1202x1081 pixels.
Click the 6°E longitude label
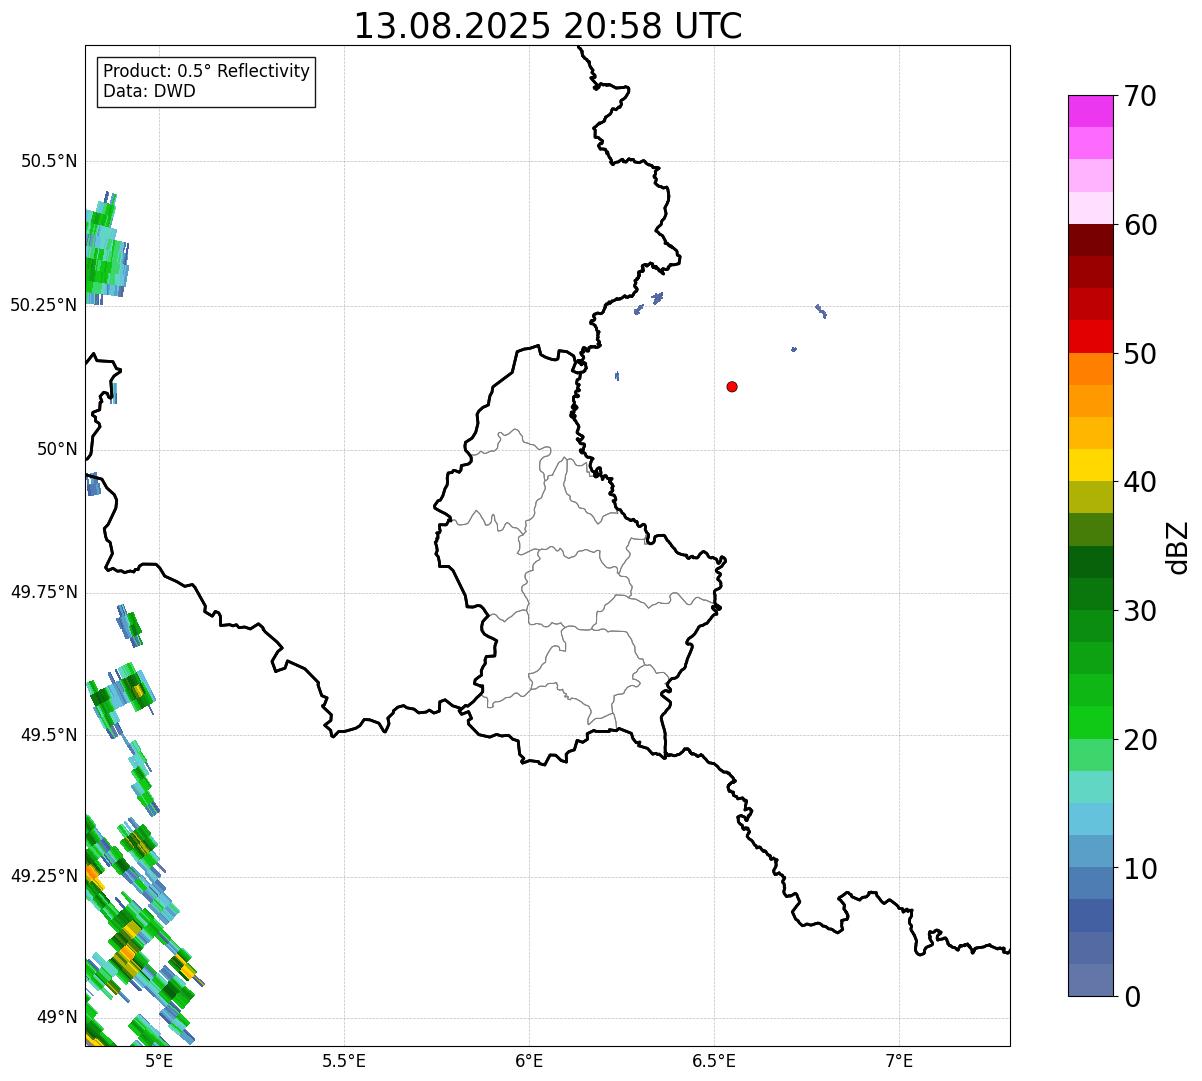click(529, 1060)
